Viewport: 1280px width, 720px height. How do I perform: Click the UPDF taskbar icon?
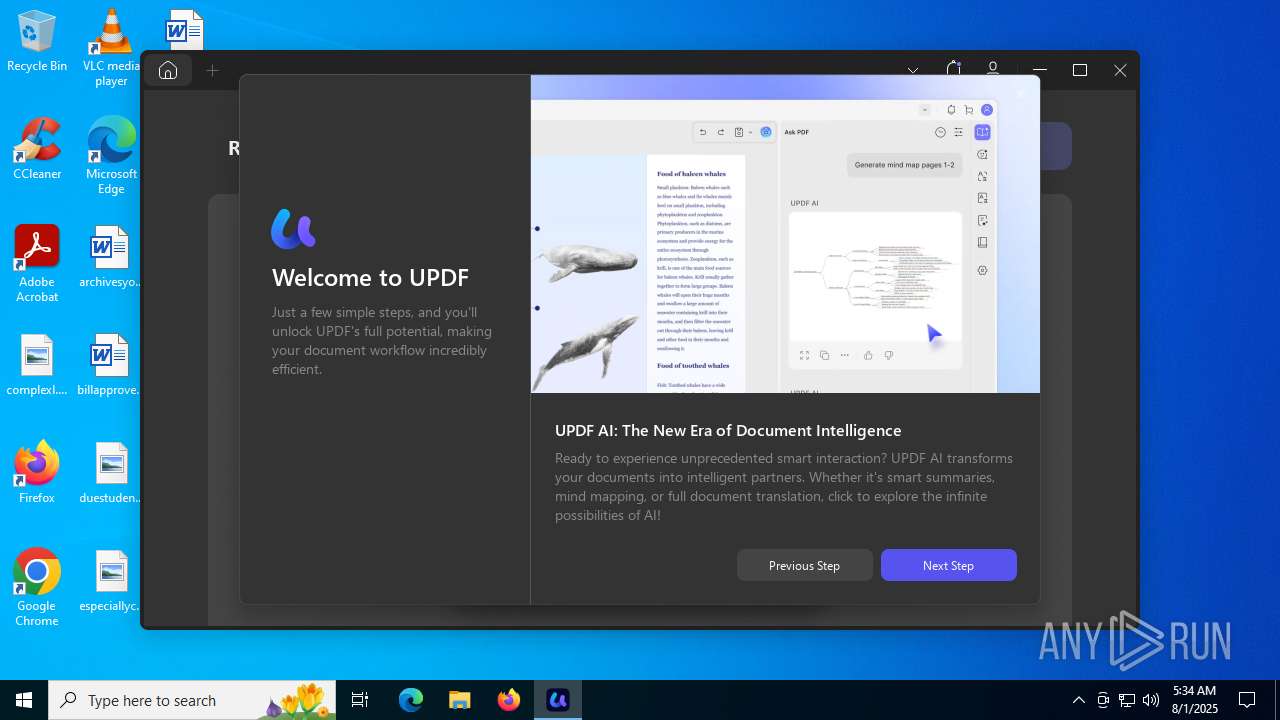[x=558, y=700]
